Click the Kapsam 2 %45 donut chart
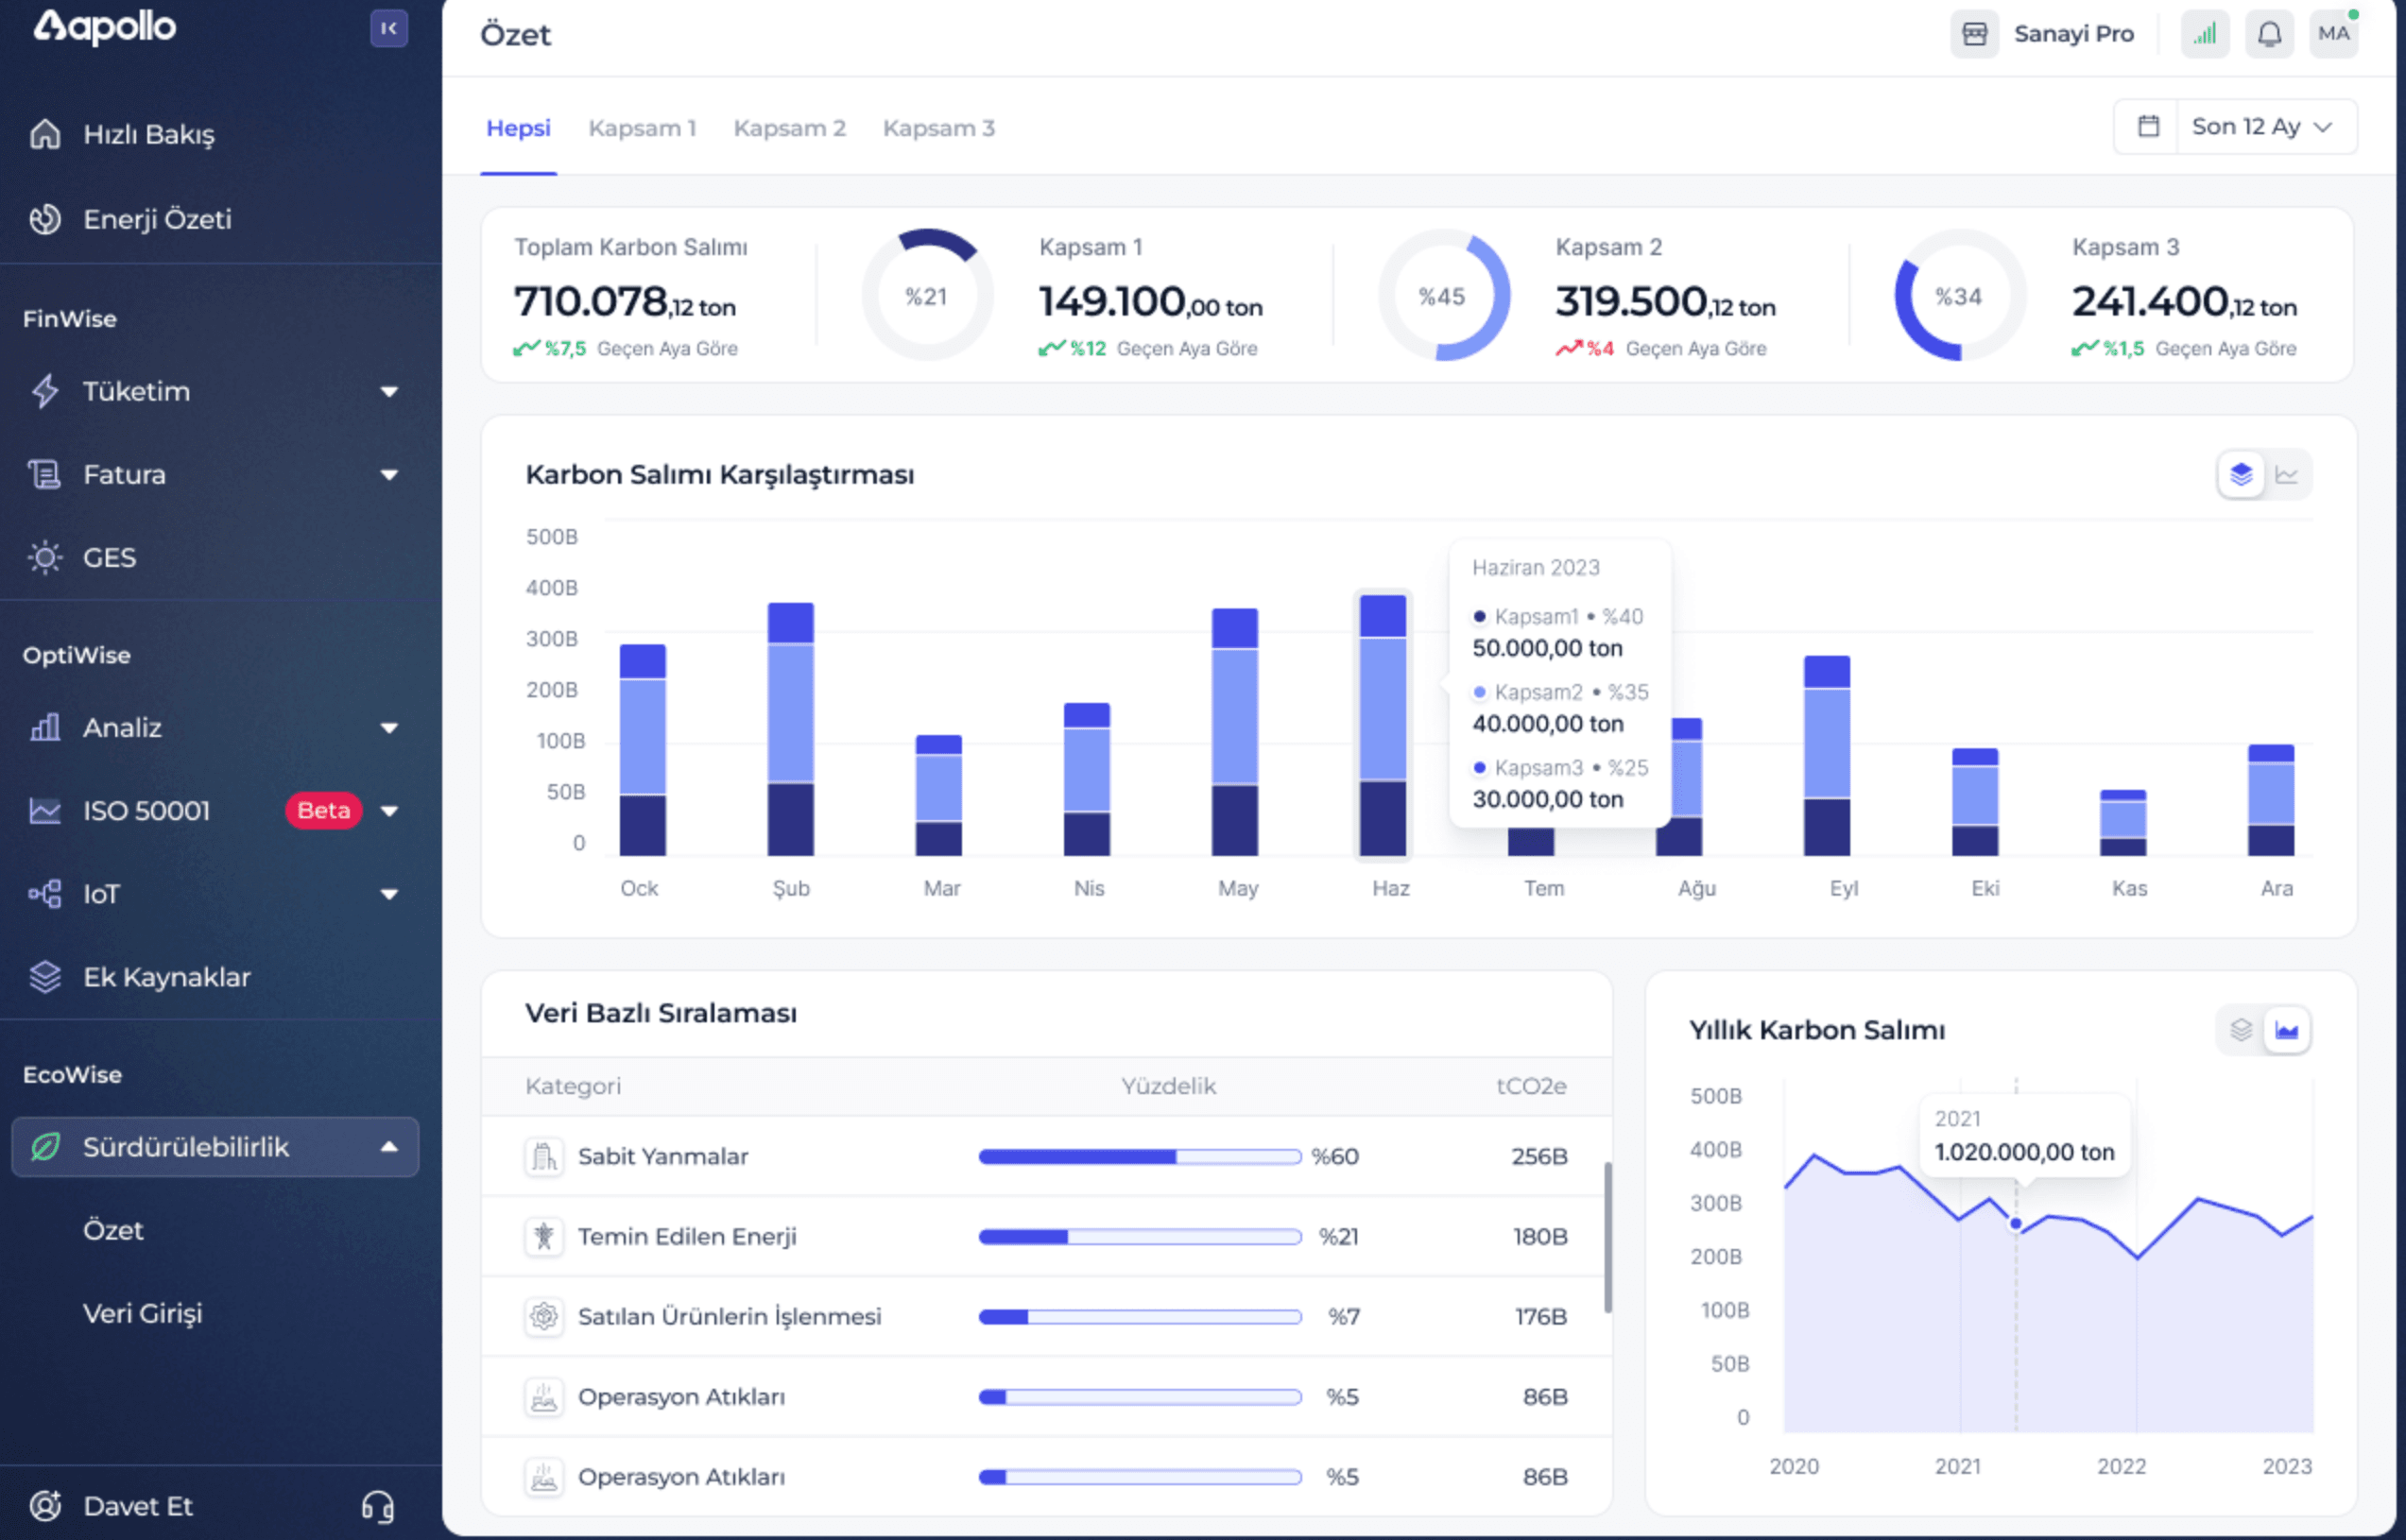 1443,295
